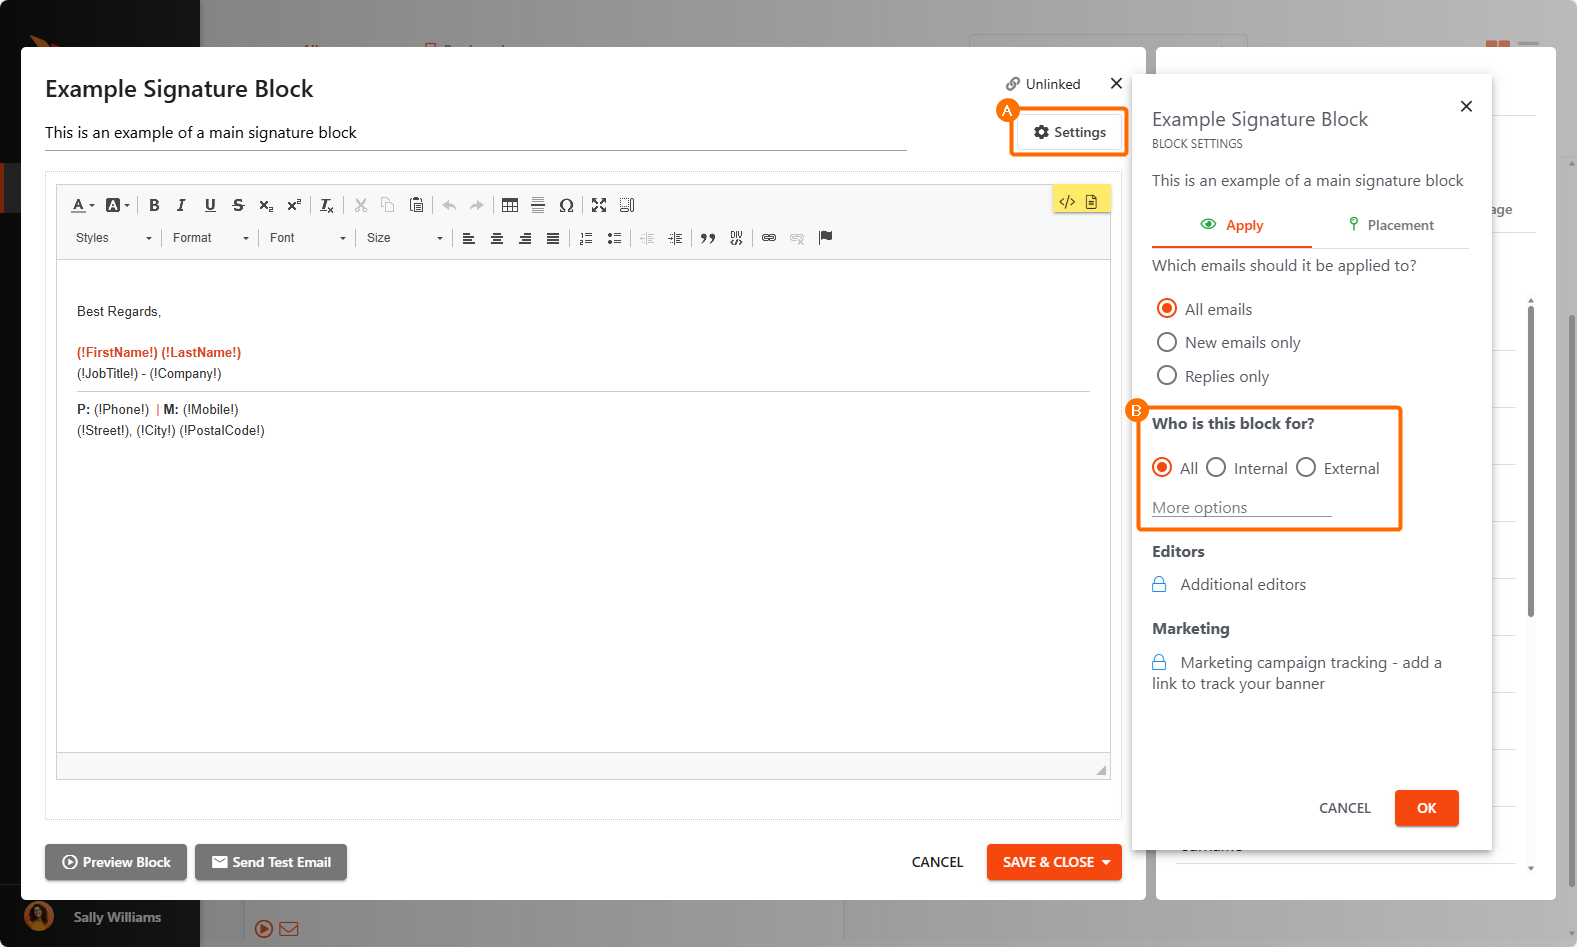Click the italic formatting icon
This screenshot has height=947, width=1577.
click(x=181, y=205)
